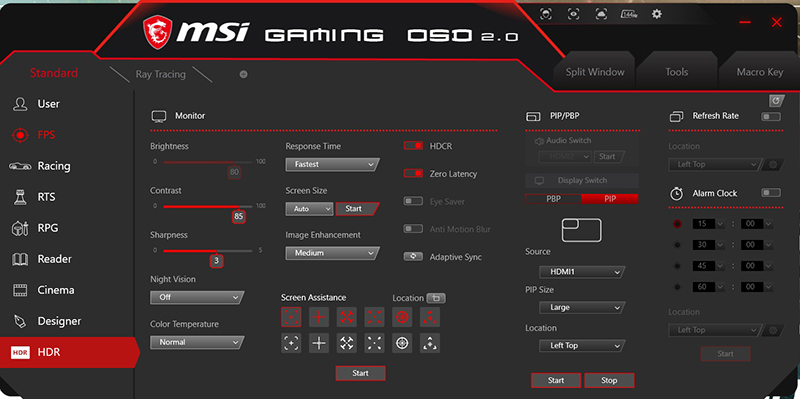
Task: Click Start next to Audio Switch
Action: coord(609,157)
